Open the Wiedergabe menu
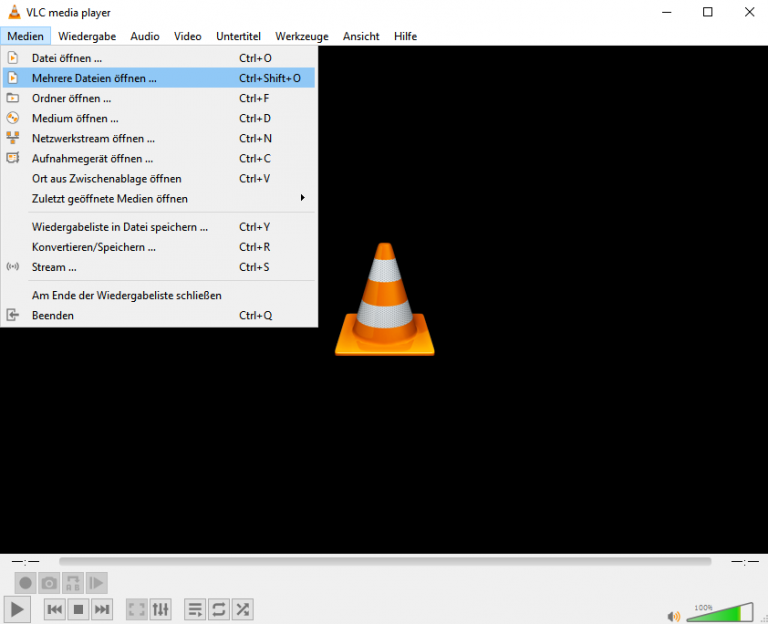 [87, 36]
